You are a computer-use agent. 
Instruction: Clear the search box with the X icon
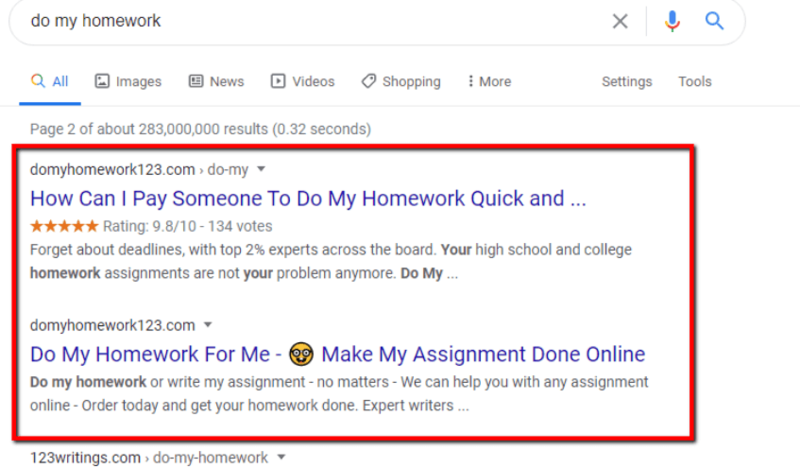pyautogui.click(x=620, y=21)
